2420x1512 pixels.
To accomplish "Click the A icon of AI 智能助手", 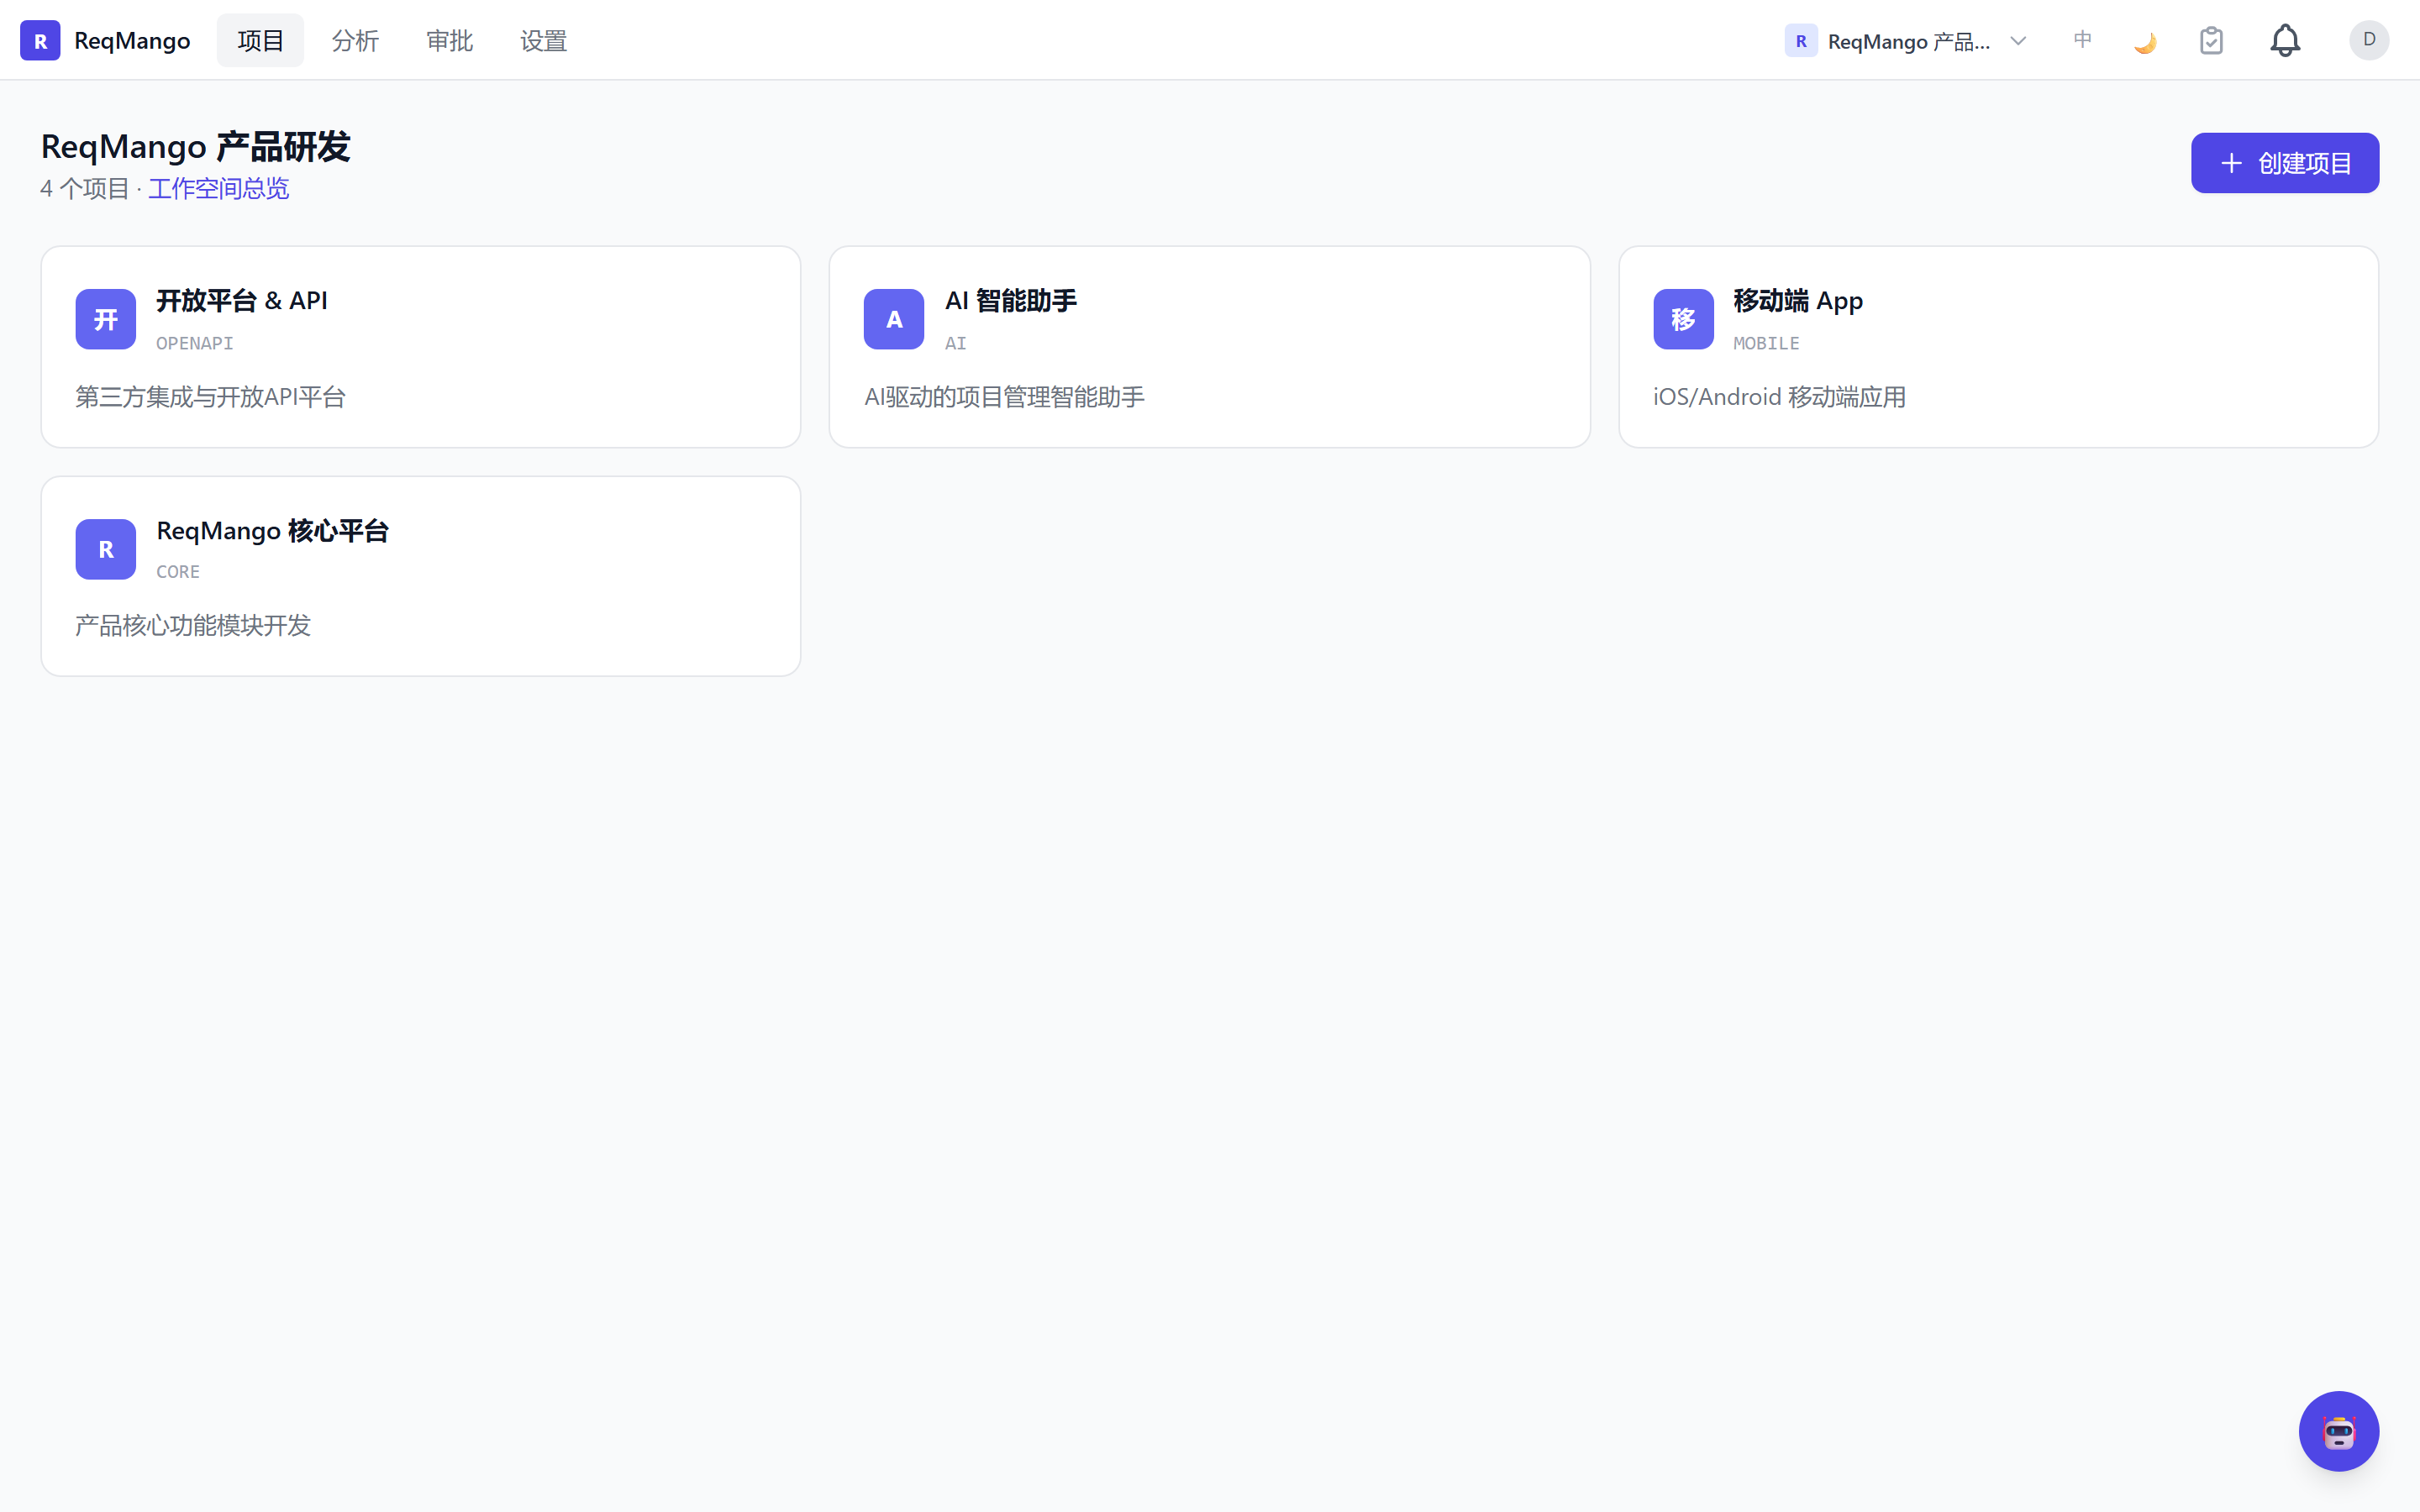I will [894, 319].
